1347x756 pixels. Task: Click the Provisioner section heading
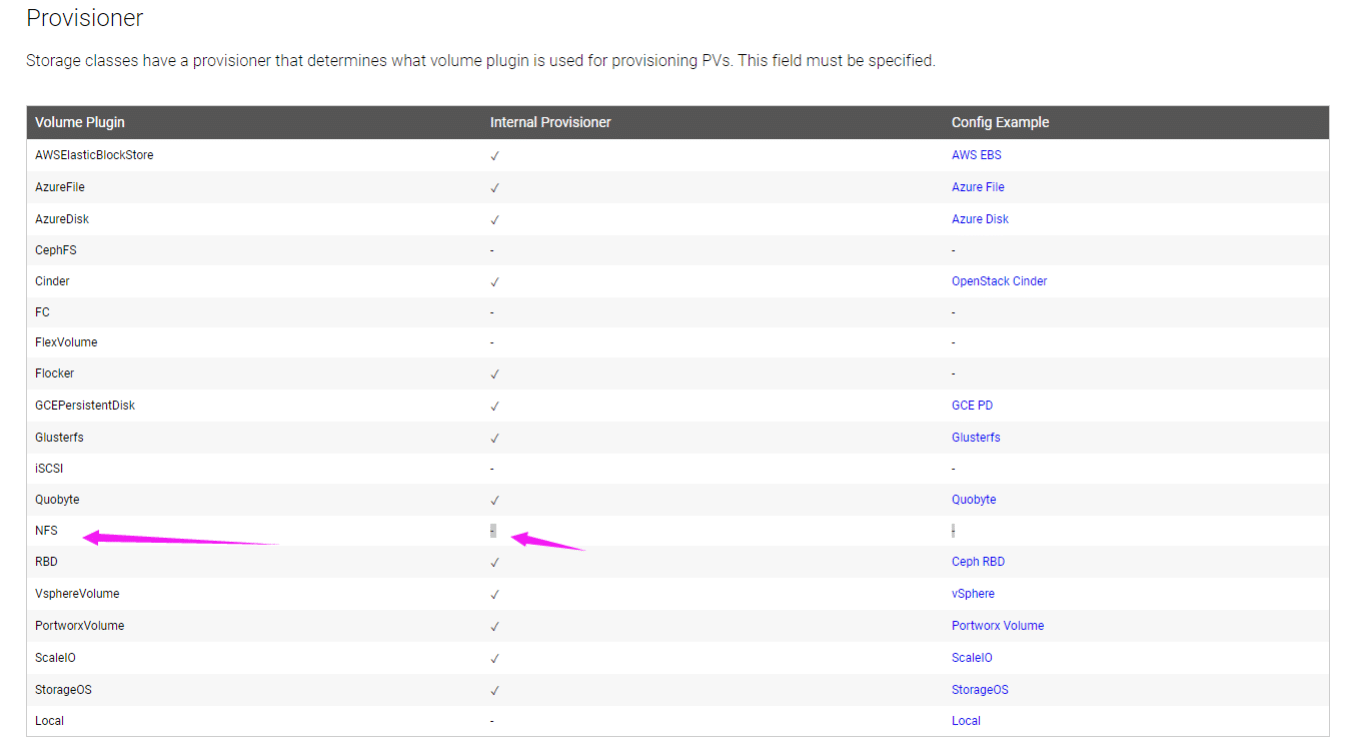(84, 18)
